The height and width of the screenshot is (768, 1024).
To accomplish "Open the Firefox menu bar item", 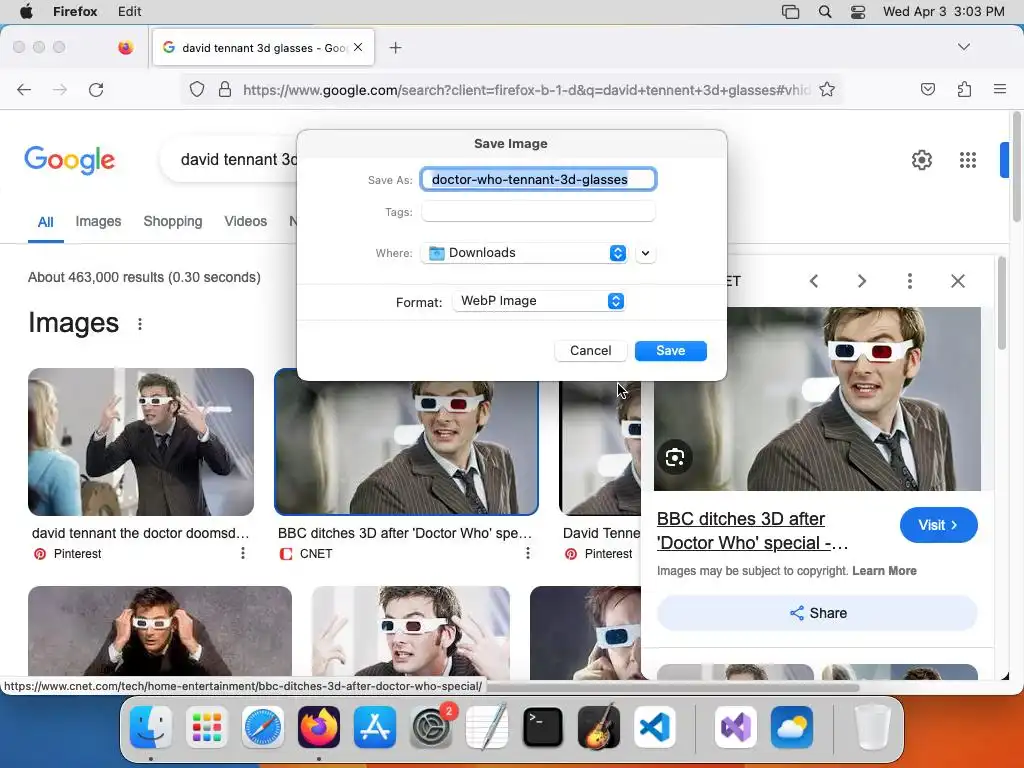I will click(x=75, y=11).
